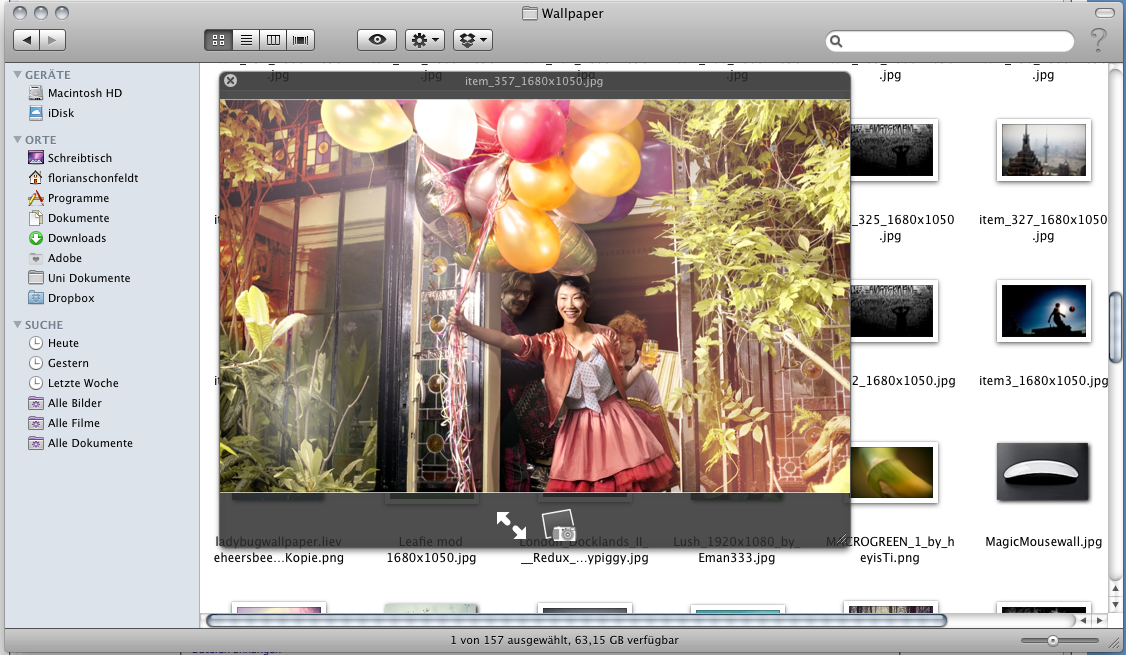Click the MagicMousewall.jpg filename label
This screenshot has height=655, width=1126.
[x=1043, y=542]
